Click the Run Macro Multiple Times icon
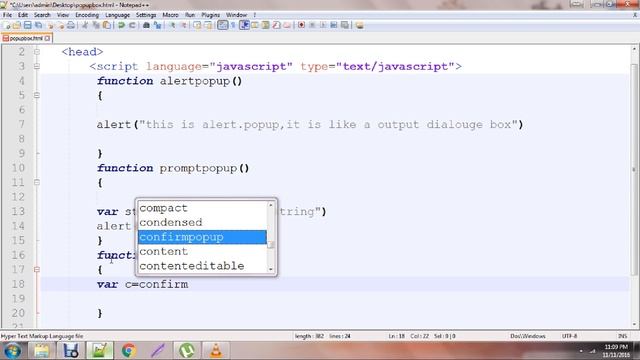Viewport: 640px width, 360px height. tap(334, 25)
